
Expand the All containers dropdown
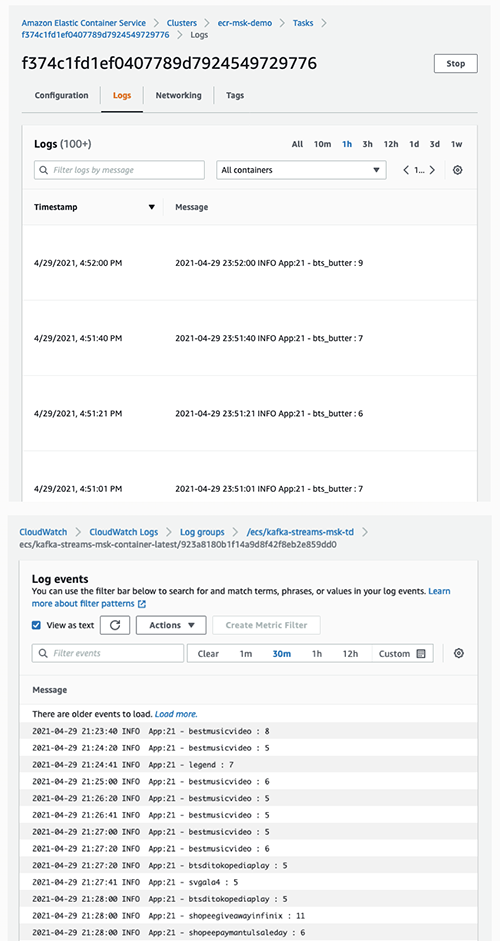tap(301, 170)
